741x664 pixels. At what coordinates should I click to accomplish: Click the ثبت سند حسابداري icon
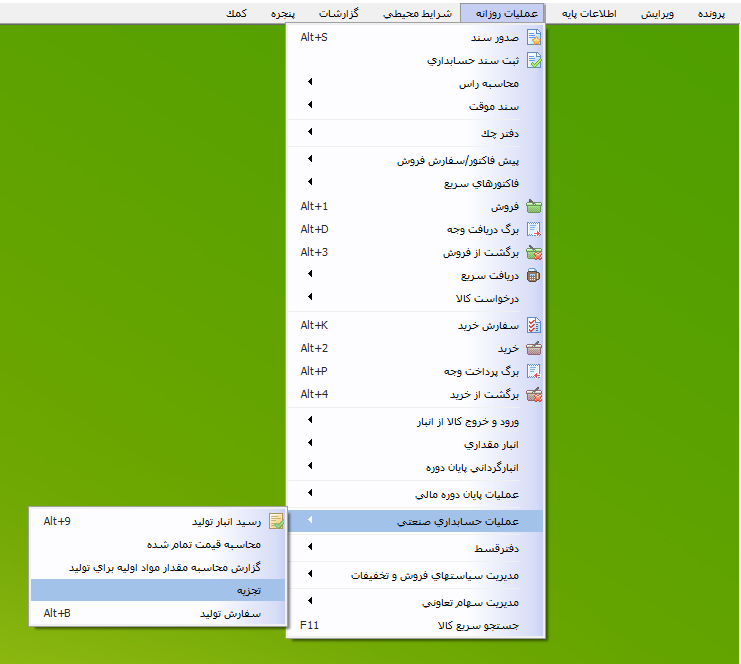point(534,61)
